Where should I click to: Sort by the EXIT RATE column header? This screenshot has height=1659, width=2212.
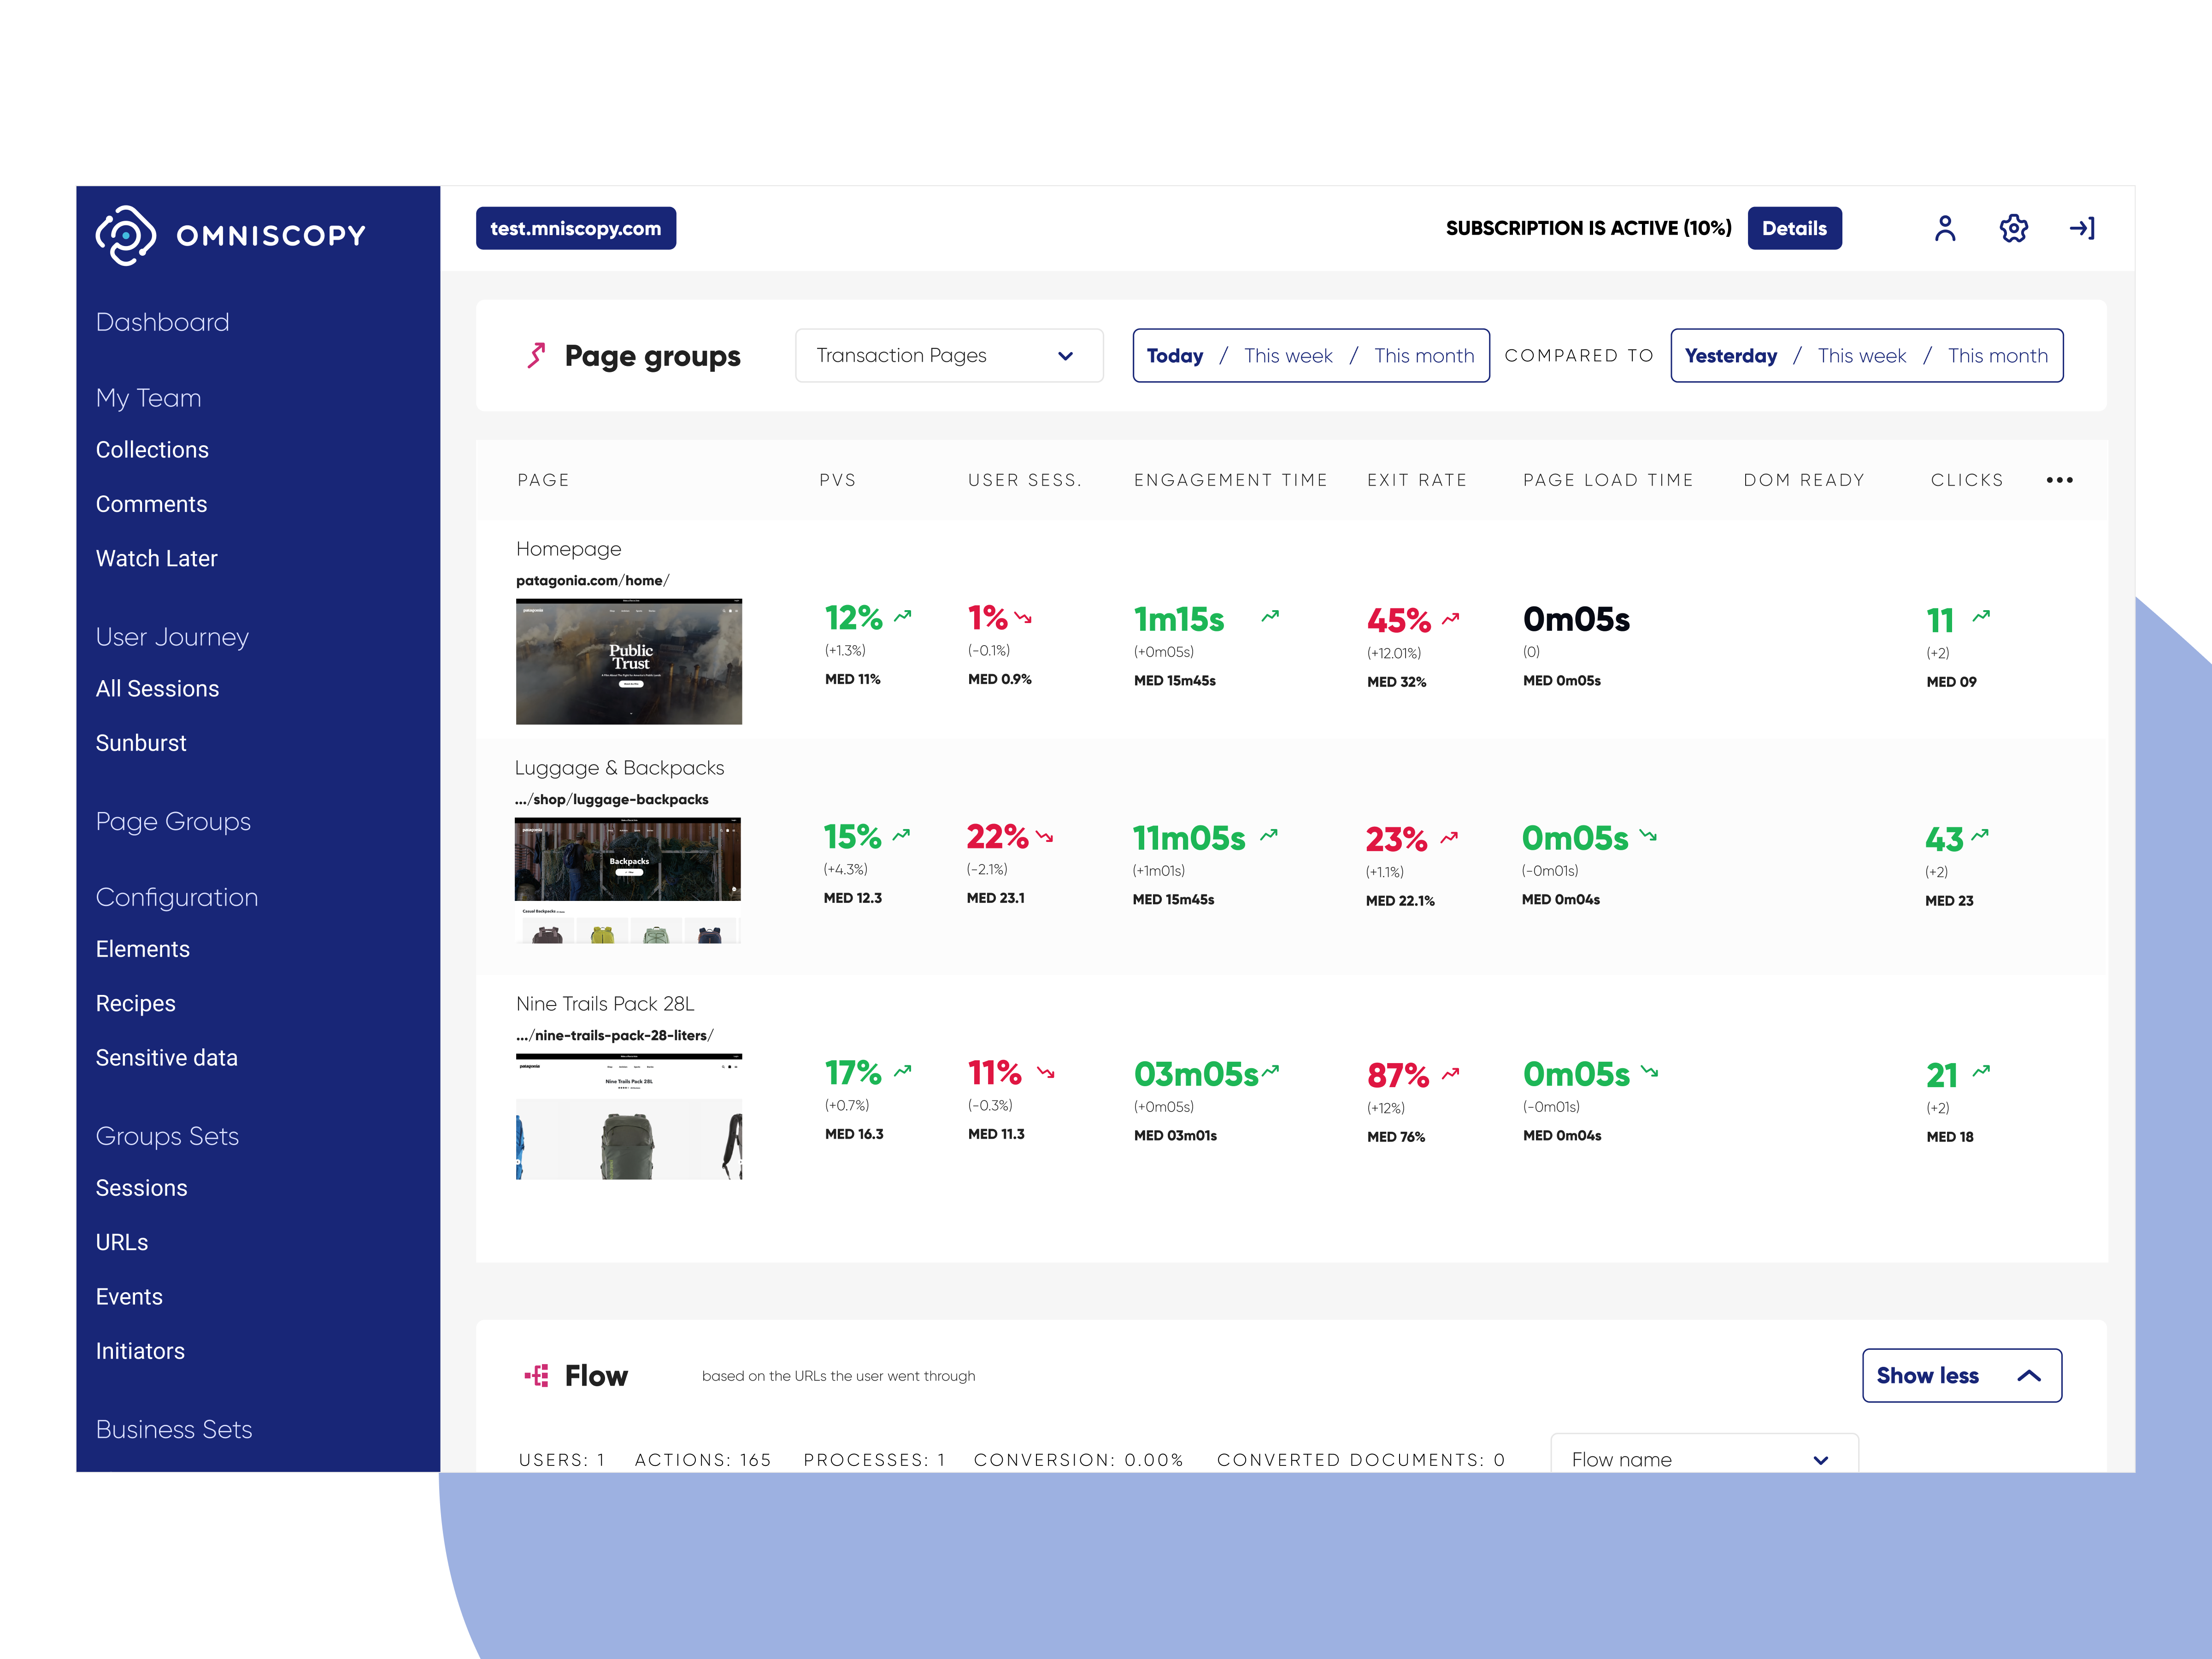pos(1416,480)
